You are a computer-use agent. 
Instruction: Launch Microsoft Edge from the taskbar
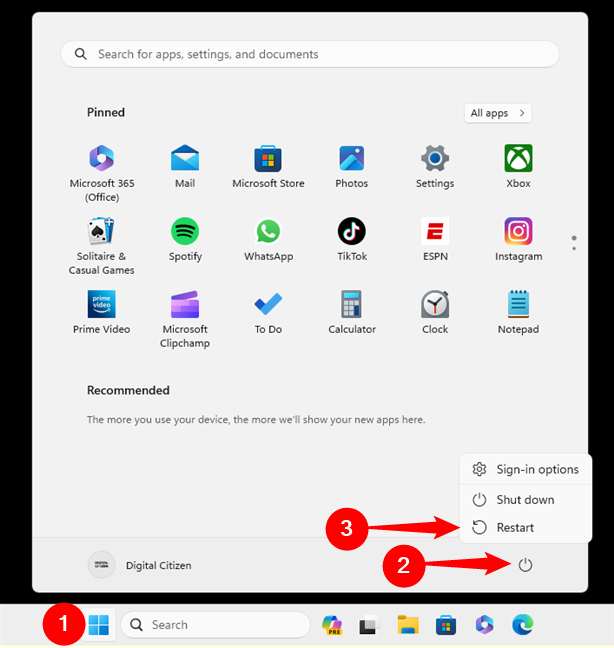[522, 624]
